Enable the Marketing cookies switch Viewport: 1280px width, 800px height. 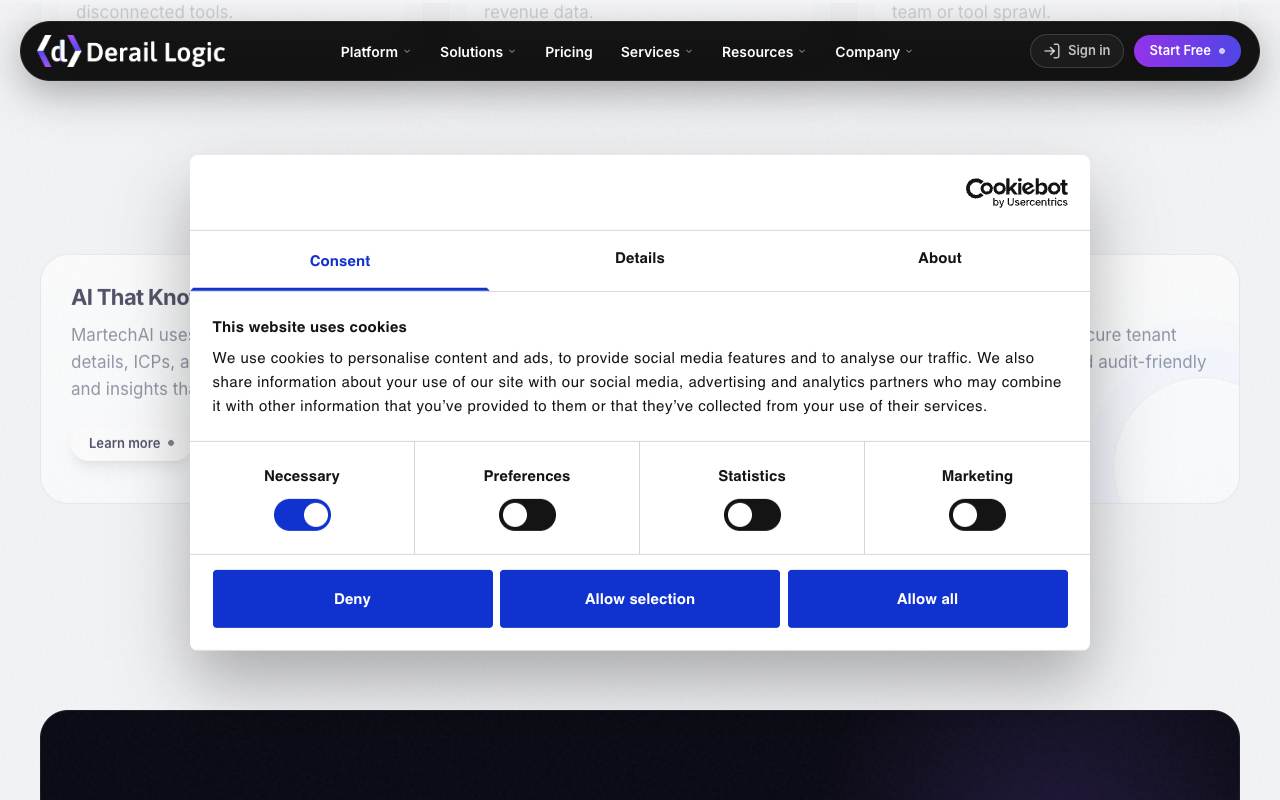click(x=977, y=515)
